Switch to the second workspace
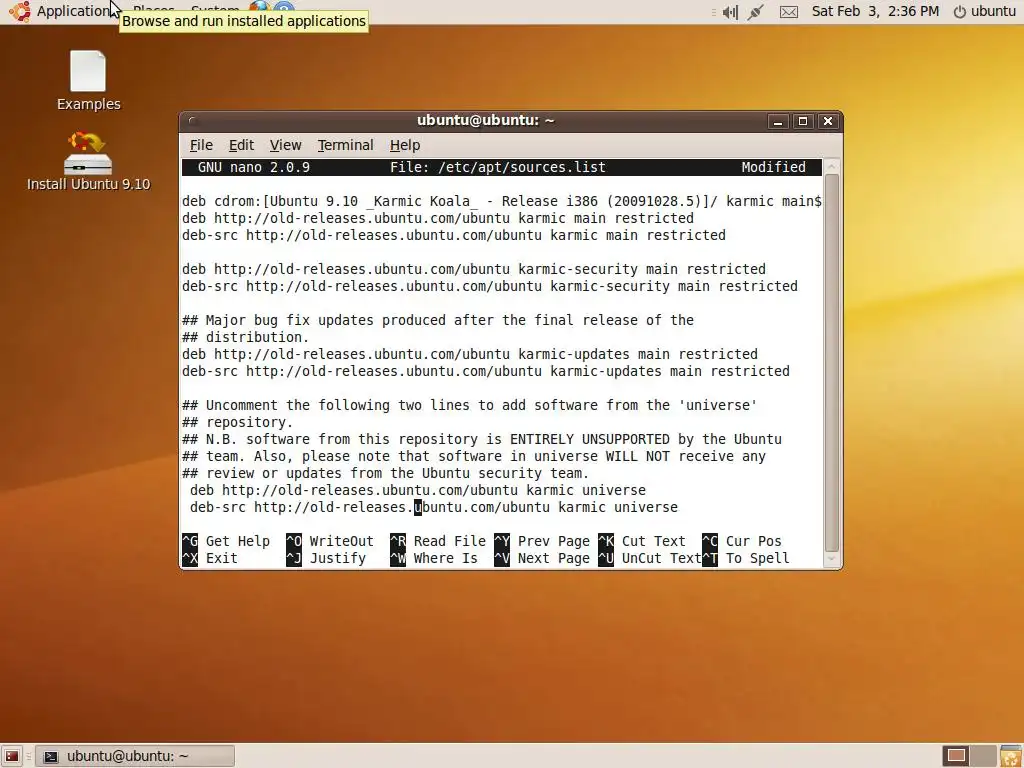Screen dimensions: 1024x768 coord(984,756)
